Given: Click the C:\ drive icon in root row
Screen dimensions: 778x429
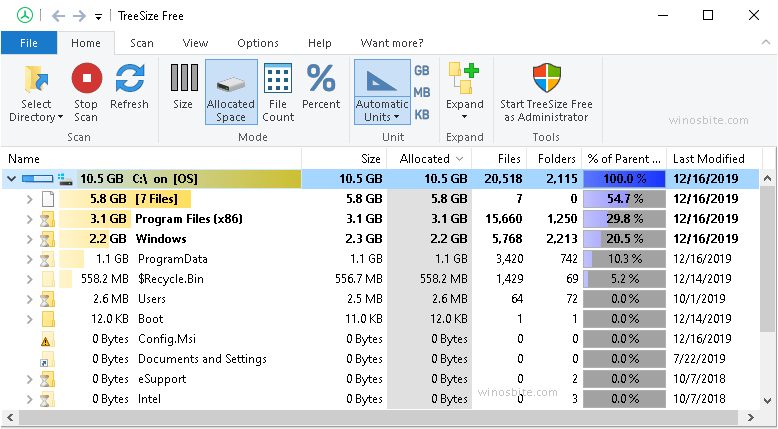Looking at the screenshot, I should (x=65, y=179).
